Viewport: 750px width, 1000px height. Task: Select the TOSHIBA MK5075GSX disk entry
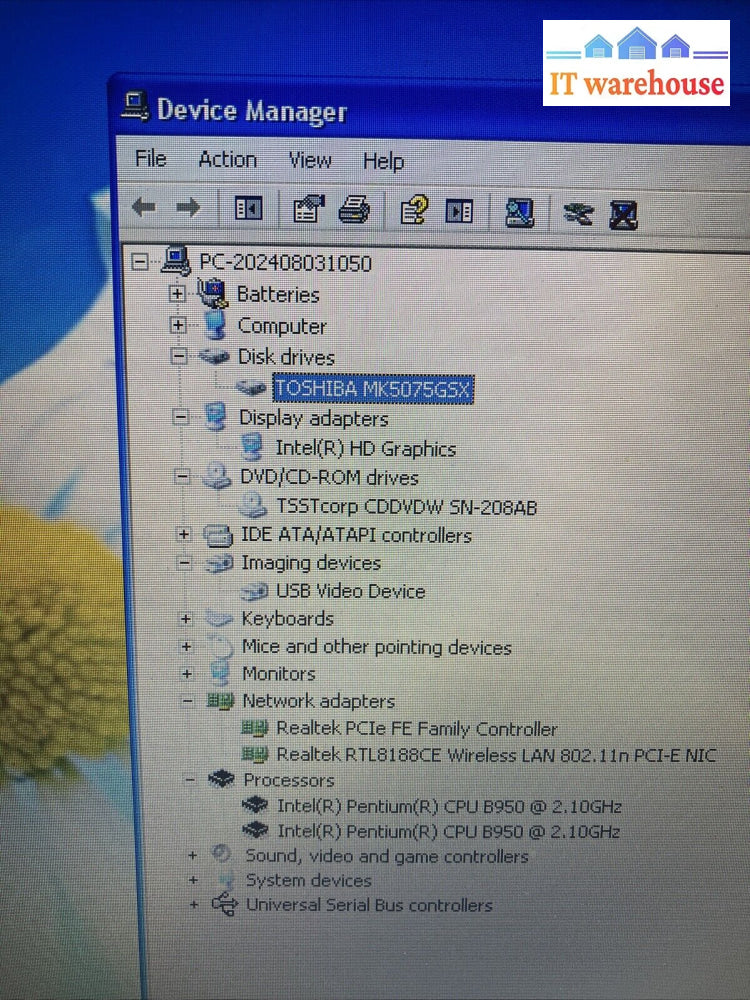click(373, 388)
